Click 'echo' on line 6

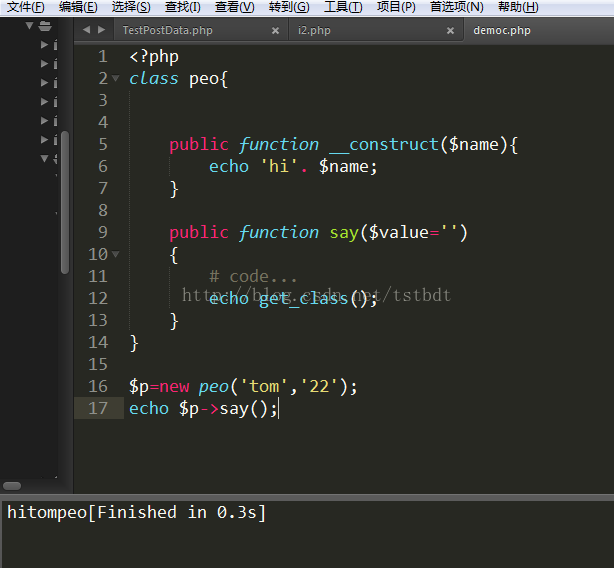tap(229, 167)
